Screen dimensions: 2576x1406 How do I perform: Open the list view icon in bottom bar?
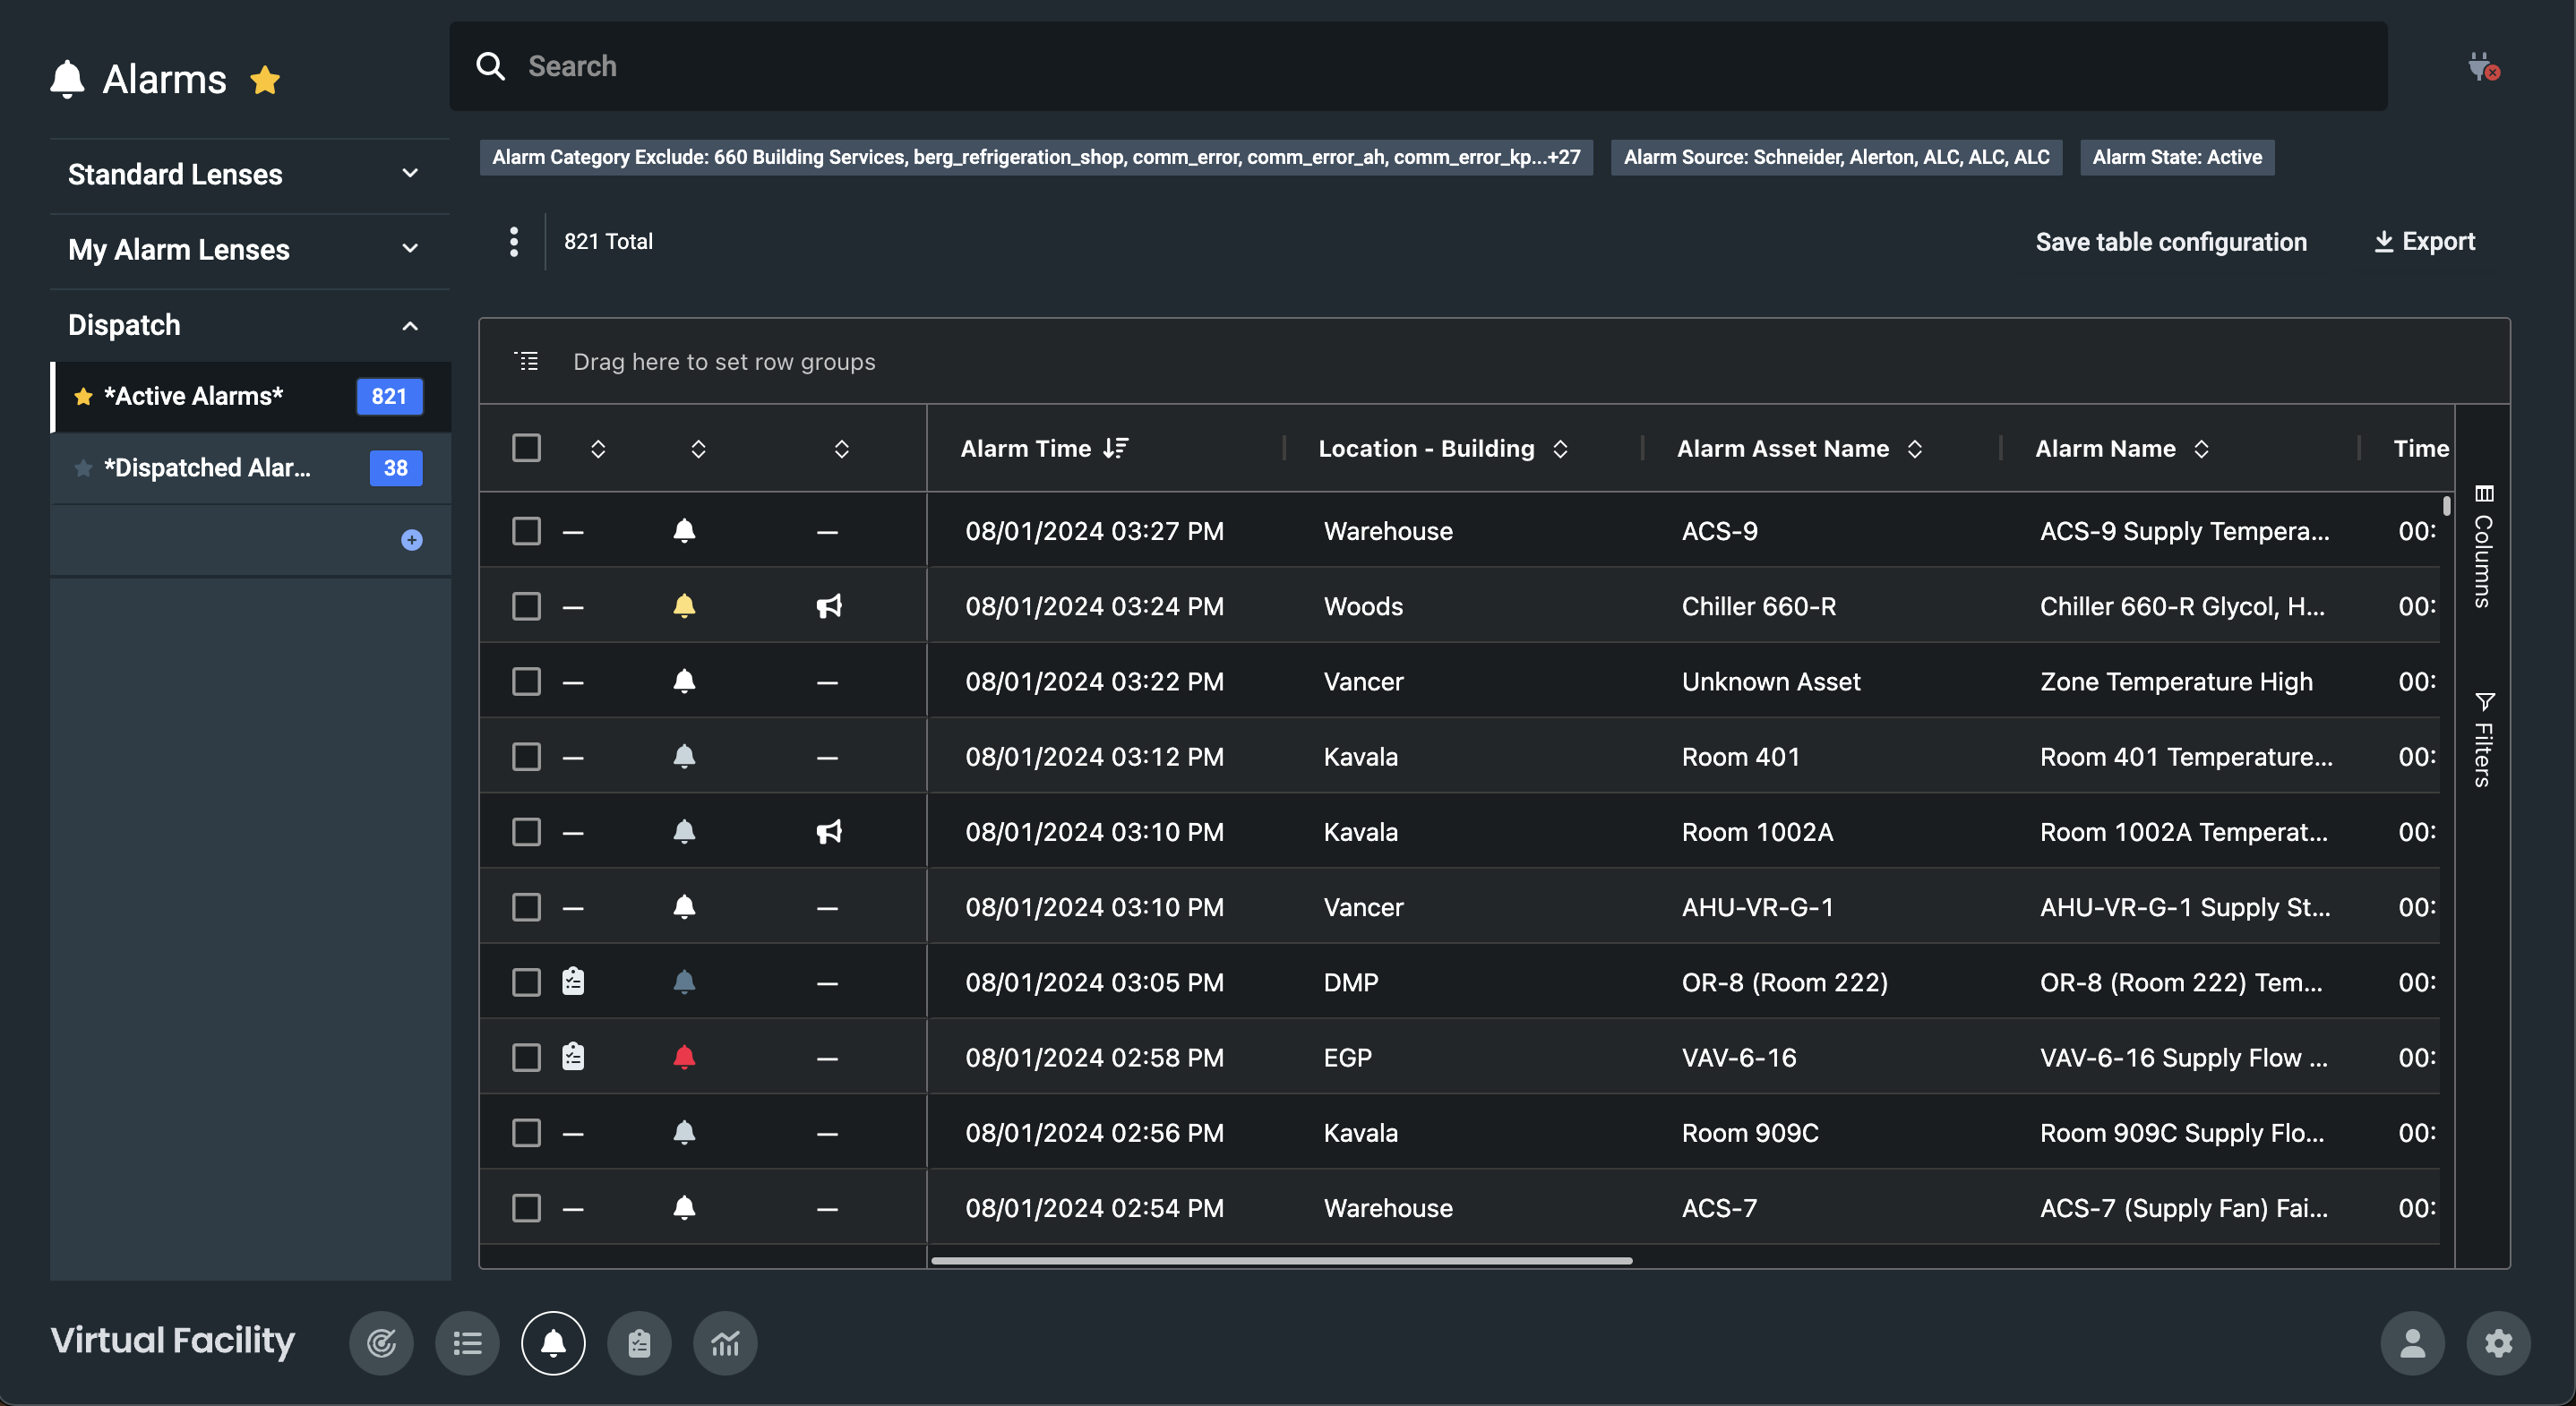[x=467, y=1343]
